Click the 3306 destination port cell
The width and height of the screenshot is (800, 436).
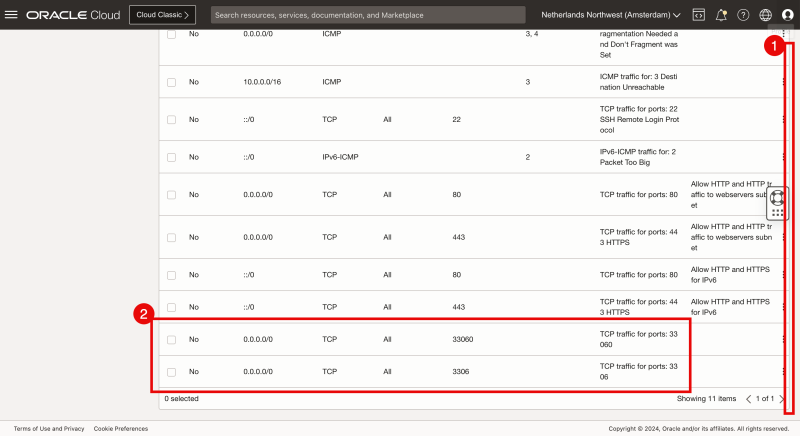(461, 371)
